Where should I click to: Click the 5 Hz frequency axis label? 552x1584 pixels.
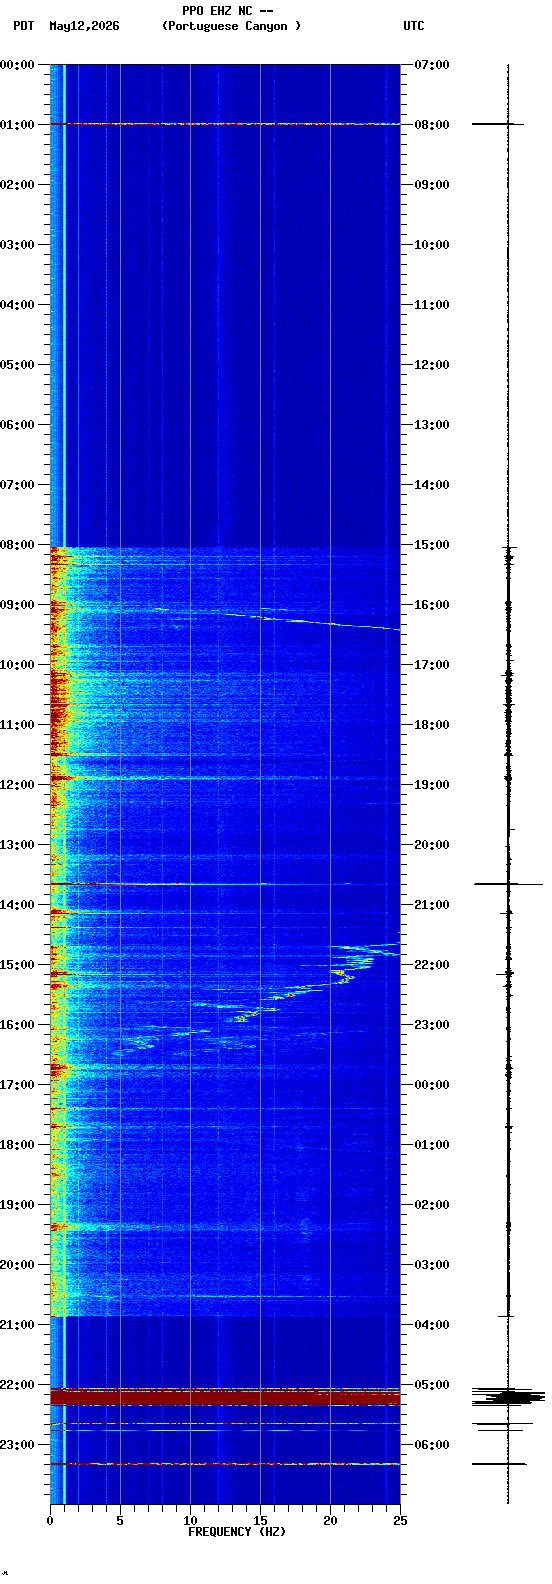tap(120, 1521)
